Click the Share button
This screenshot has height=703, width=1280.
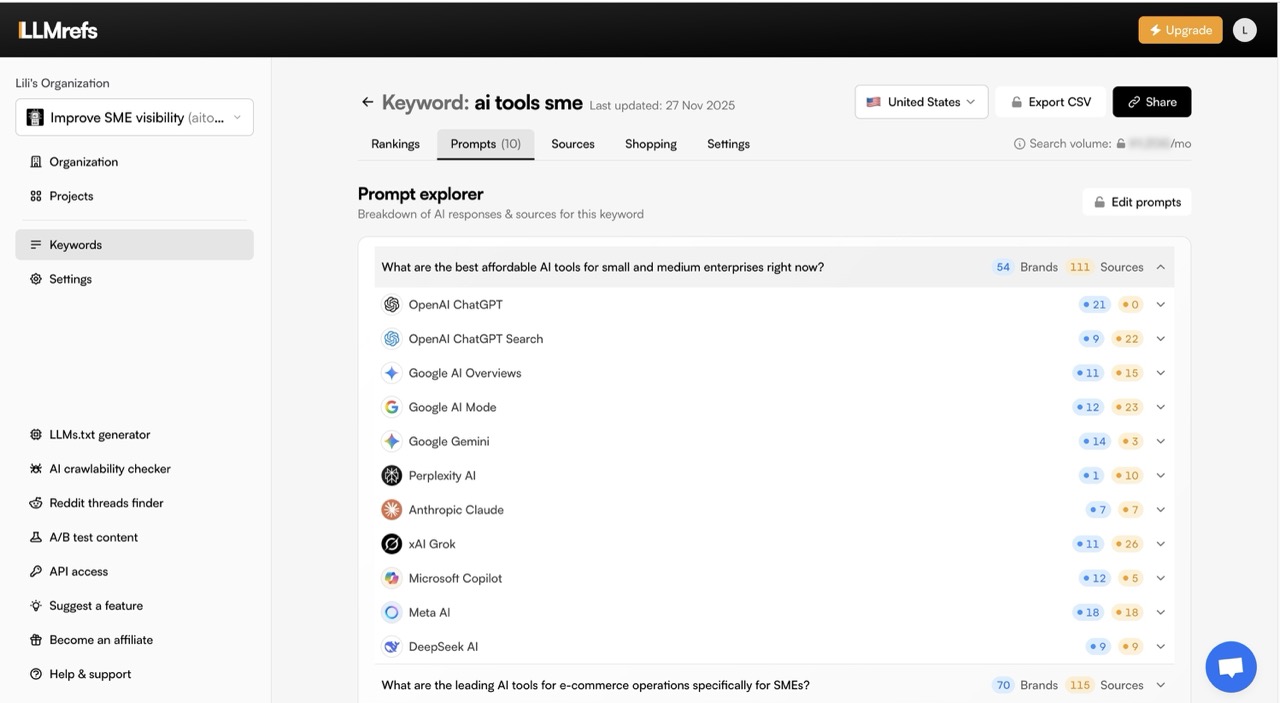pos(1151,101)
